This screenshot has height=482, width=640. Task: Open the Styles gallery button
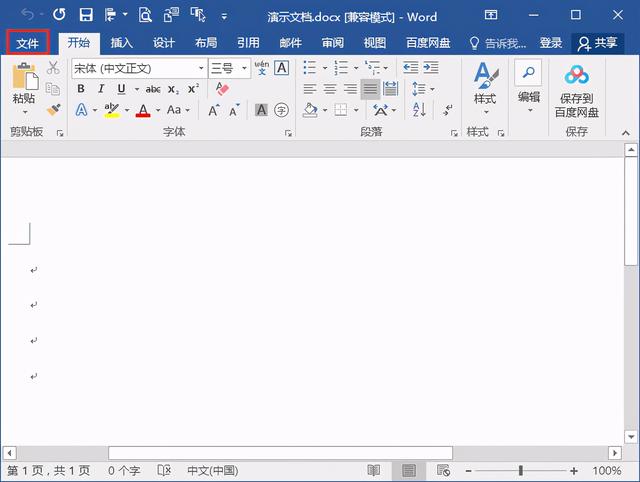click(x=485, y=84)
